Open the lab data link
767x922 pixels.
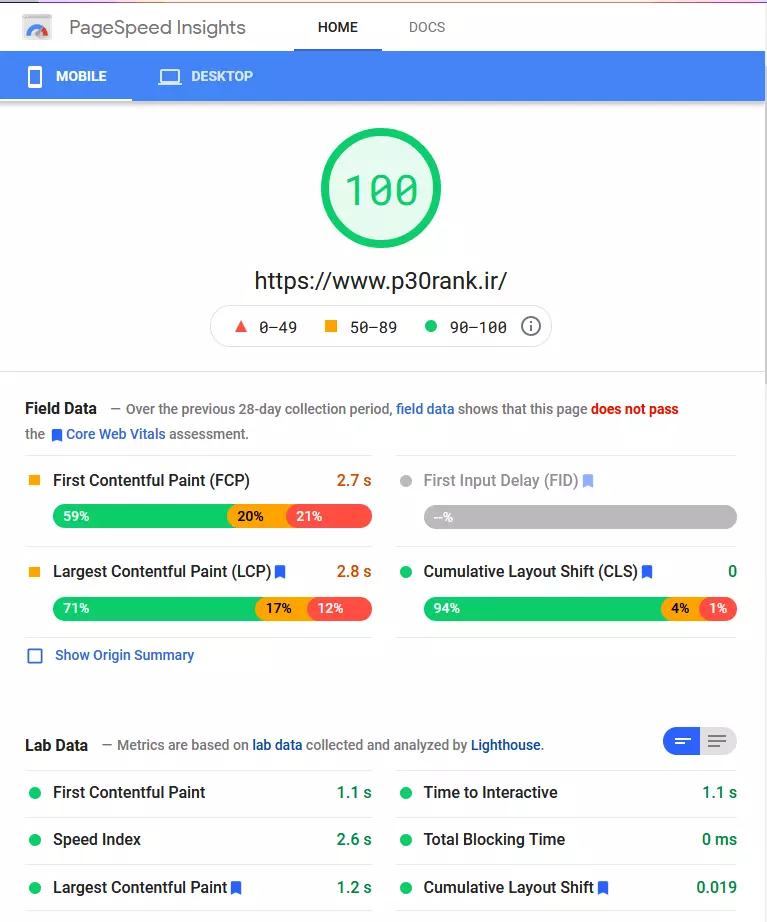click(x=277, y=745)
